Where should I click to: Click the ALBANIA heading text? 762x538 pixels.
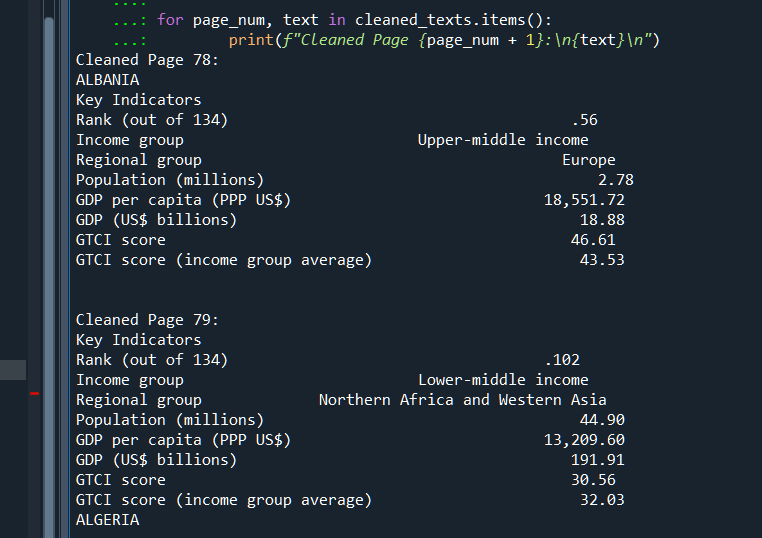[x=107, y=80]
